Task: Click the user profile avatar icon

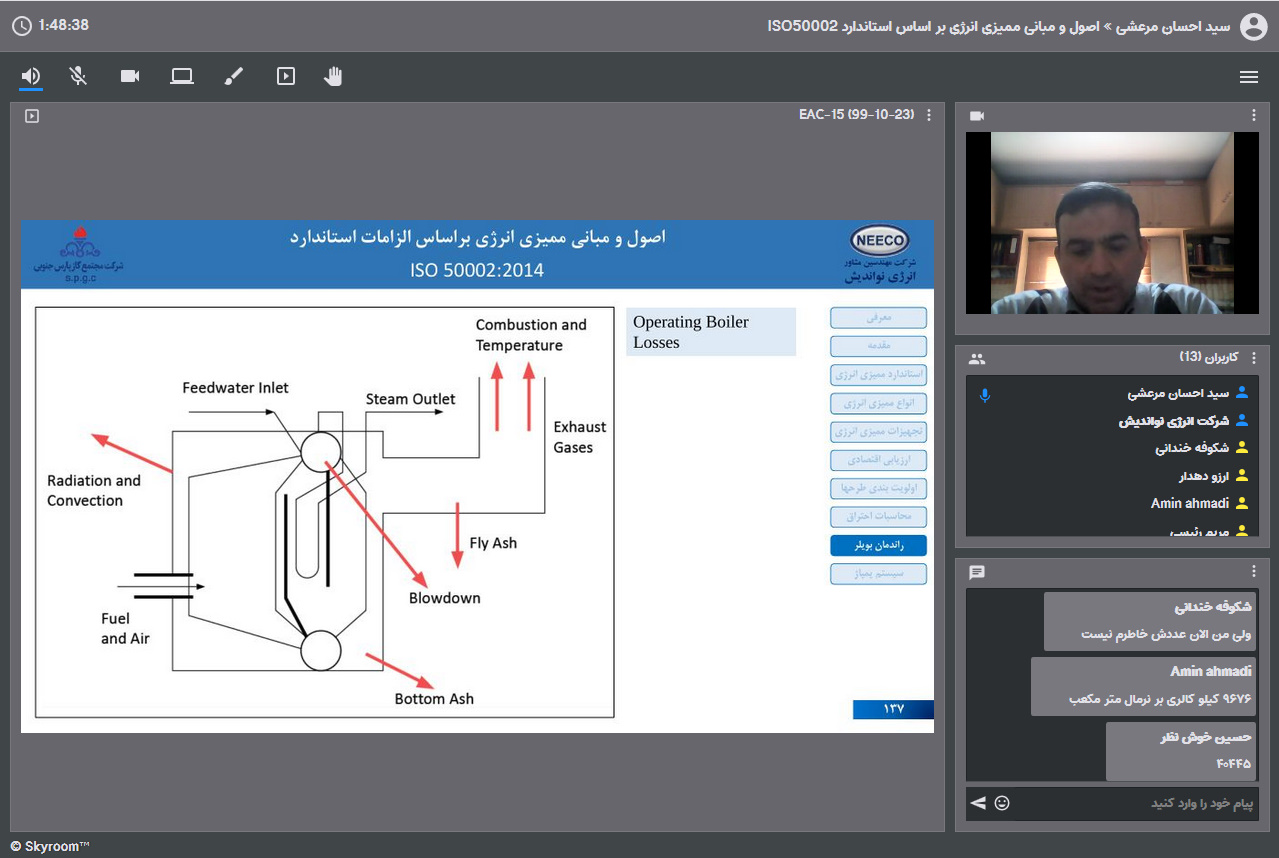Action: point(1253,26)
